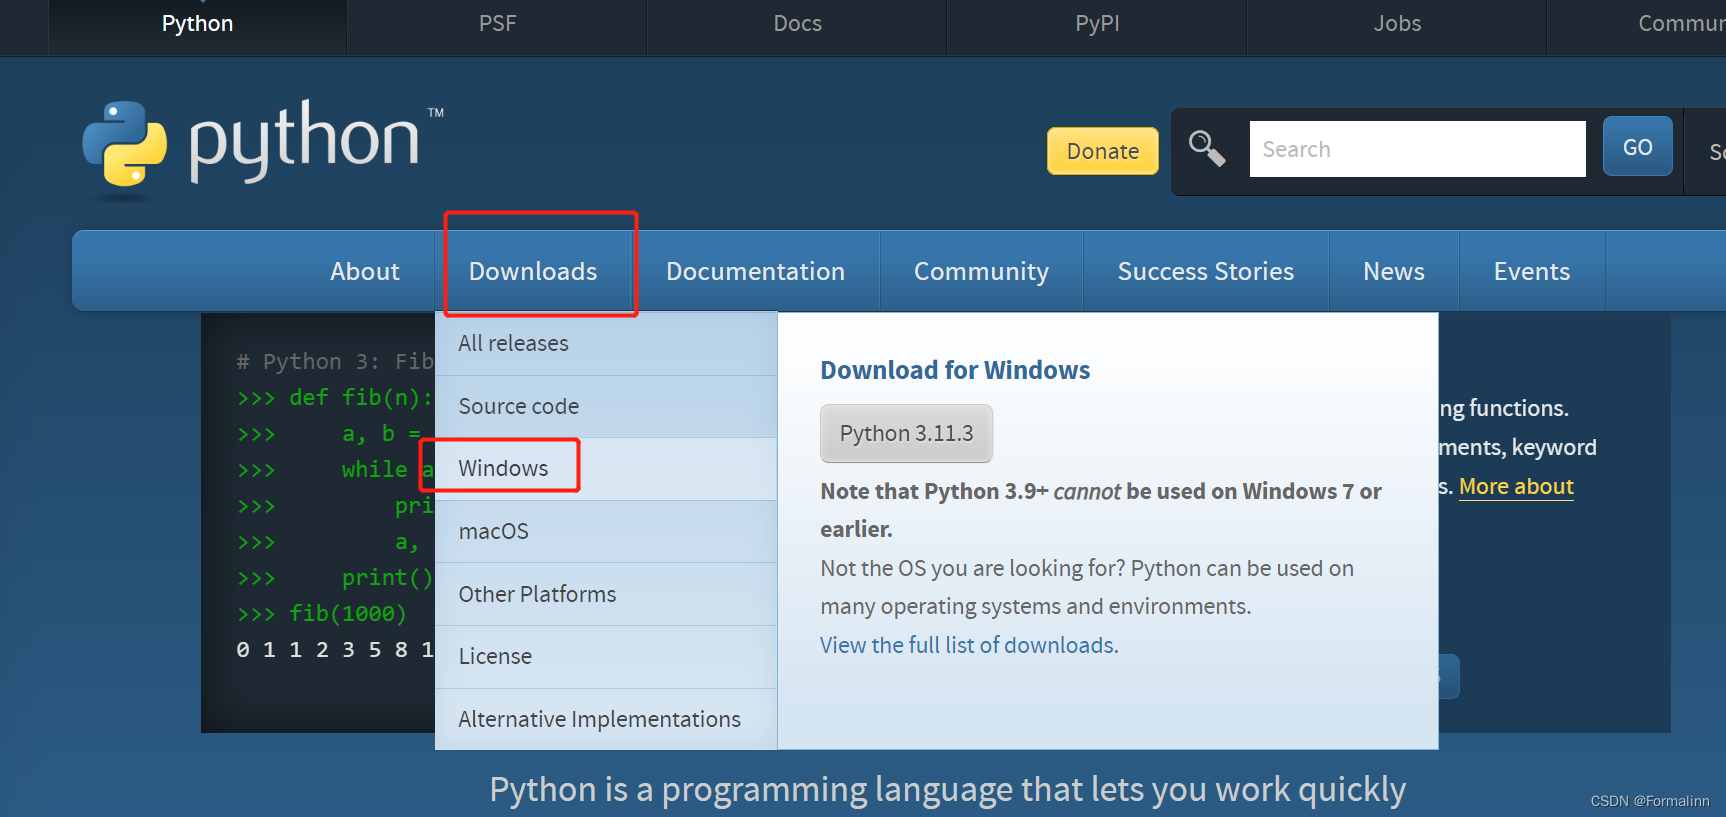1726x817 pixels.
Task: Select Other Platforms in Downloads menu
Action: point(606,594)
